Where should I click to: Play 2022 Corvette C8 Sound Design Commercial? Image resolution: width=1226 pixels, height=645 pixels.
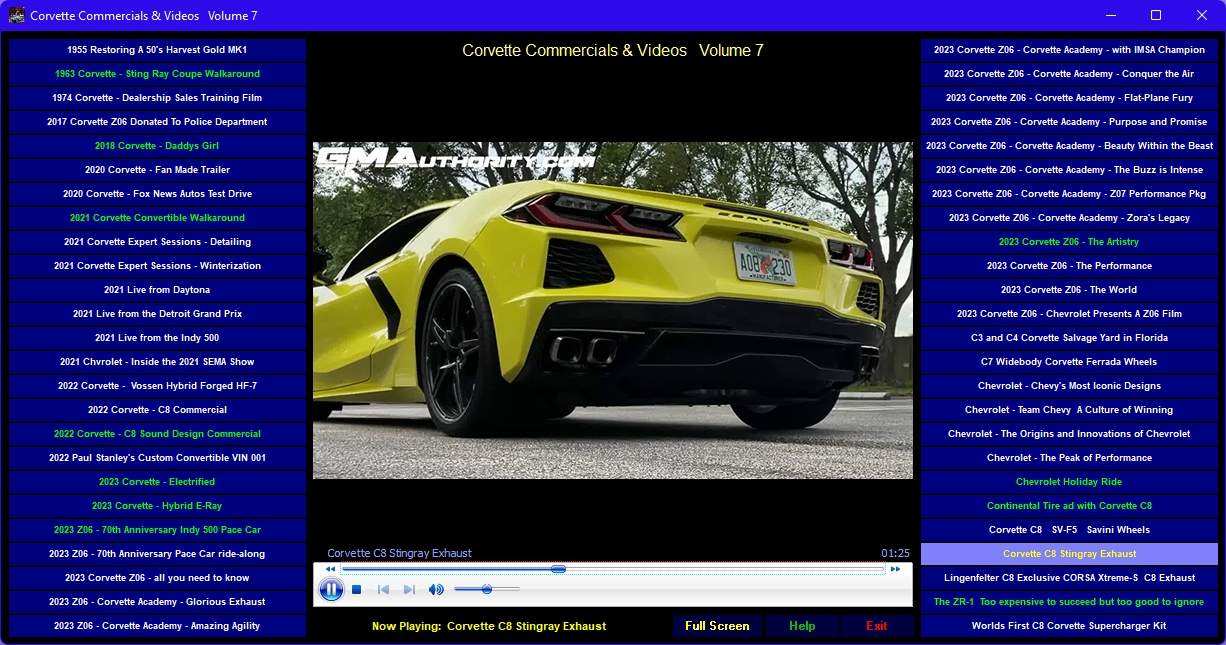157,434
